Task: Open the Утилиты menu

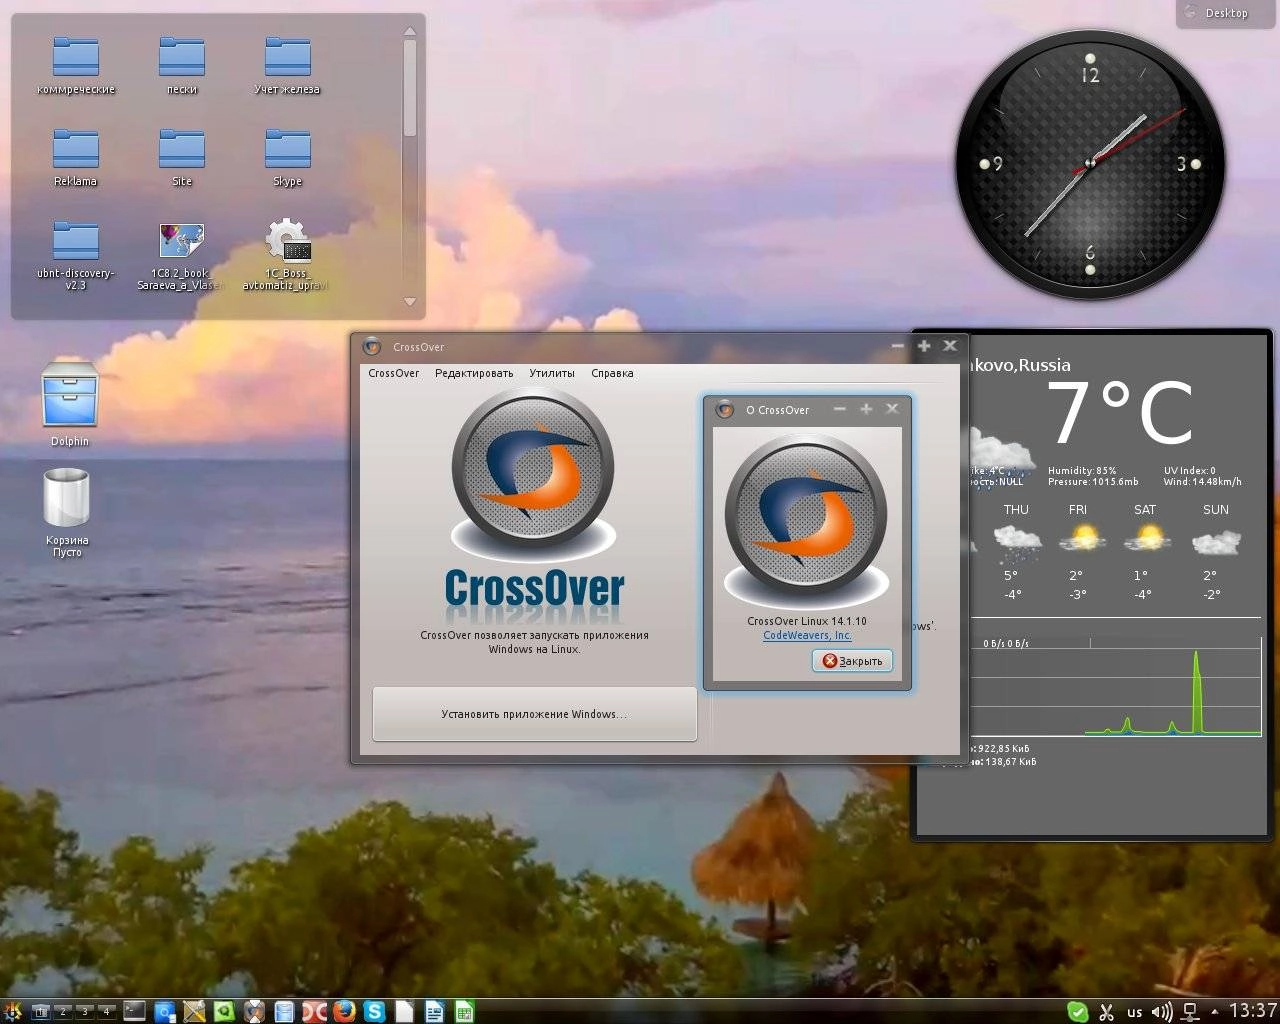Action: [x=552, y=373]
